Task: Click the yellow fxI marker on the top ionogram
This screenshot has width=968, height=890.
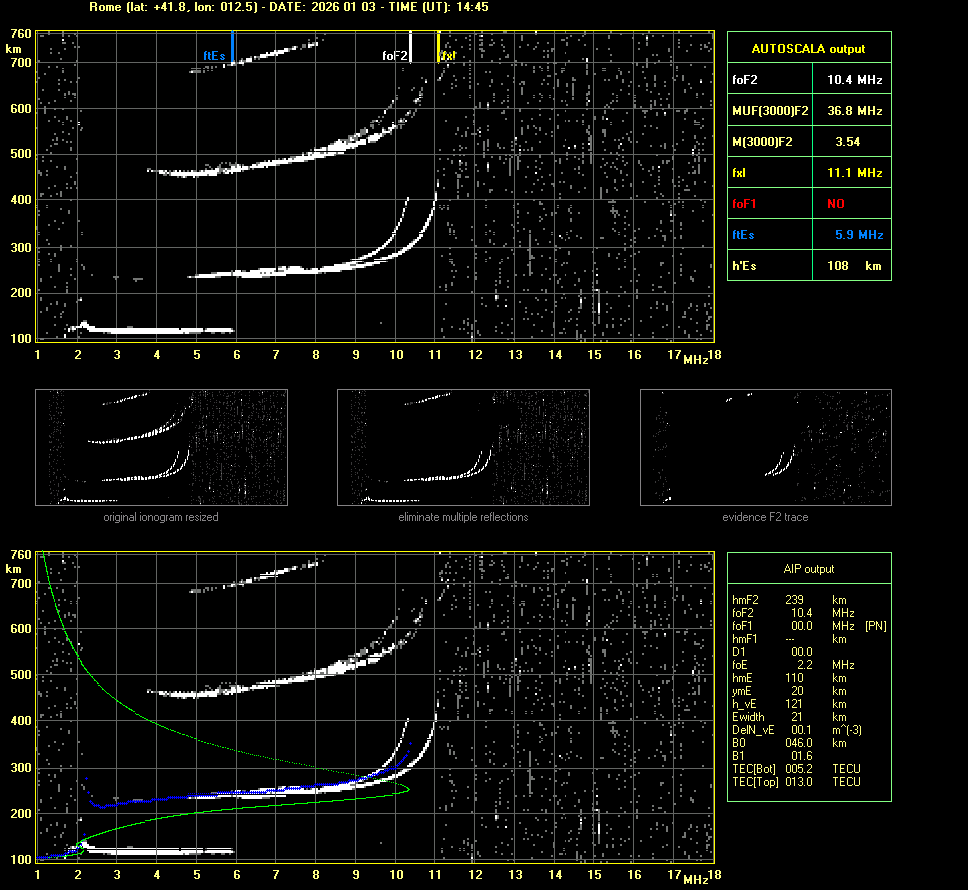Action: [439, 46]
